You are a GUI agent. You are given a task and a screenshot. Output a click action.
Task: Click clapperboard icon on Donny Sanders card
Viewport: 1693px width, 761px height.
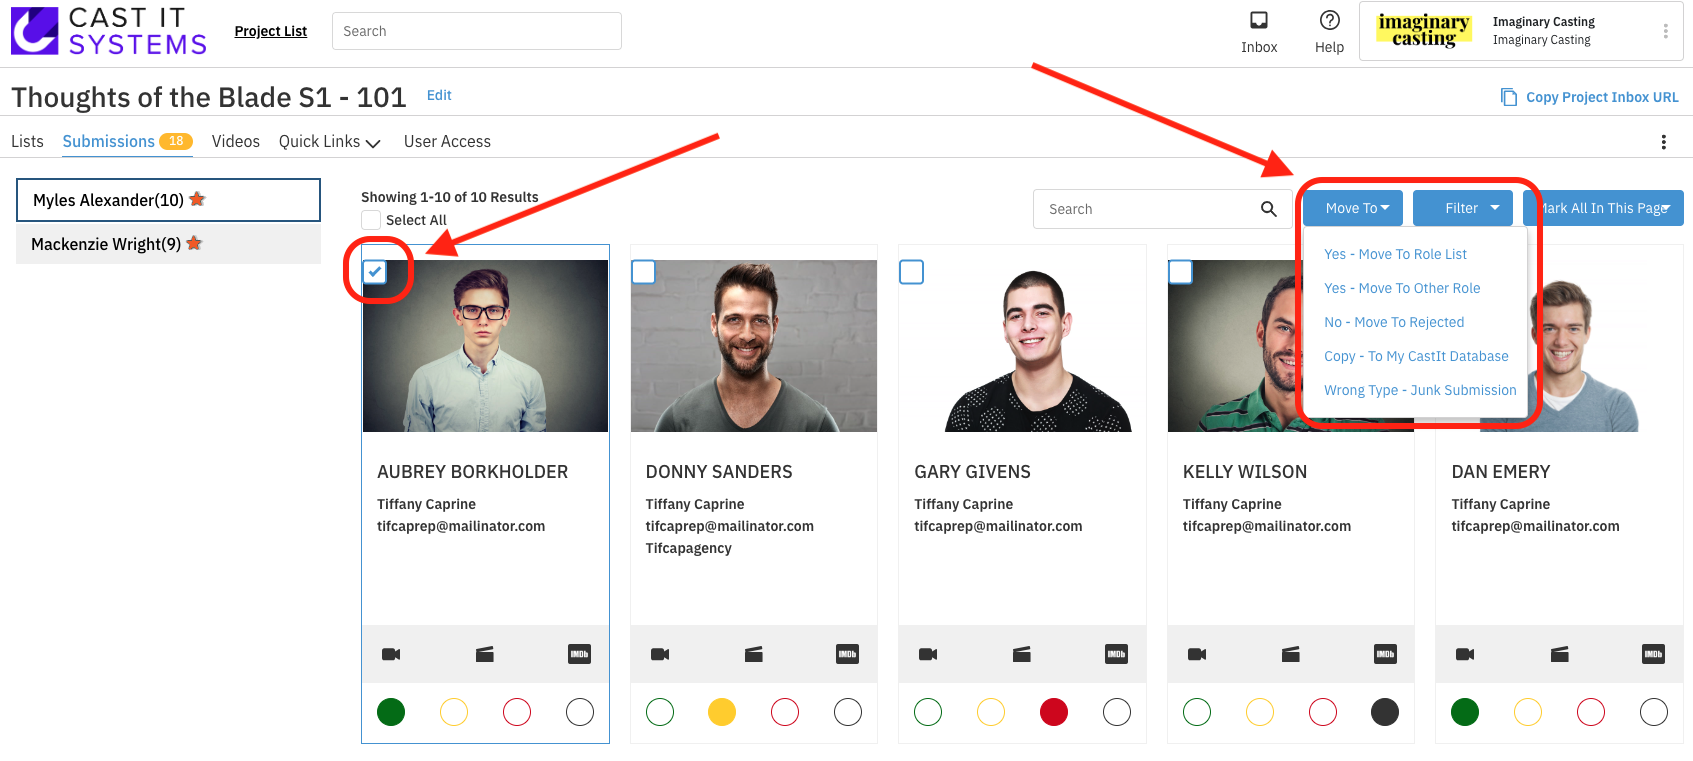754,654
